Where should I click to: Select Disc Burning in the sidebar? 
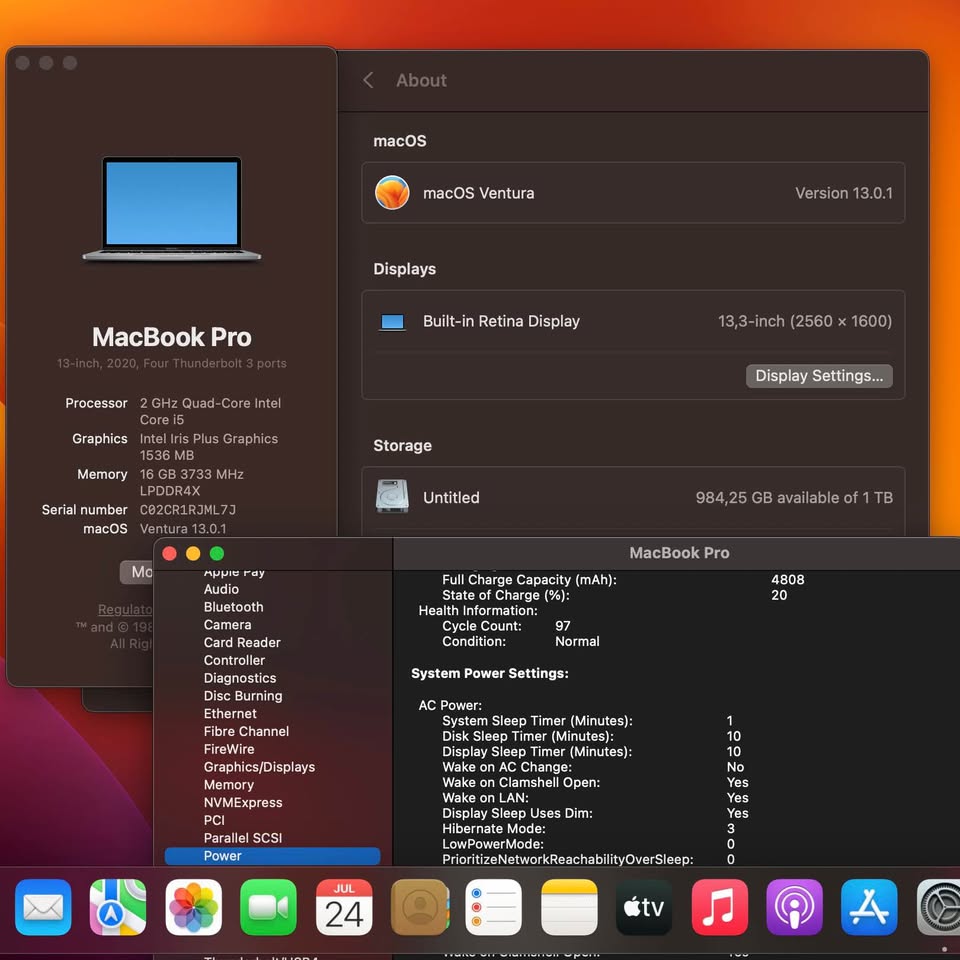click(x=242, y=696)
